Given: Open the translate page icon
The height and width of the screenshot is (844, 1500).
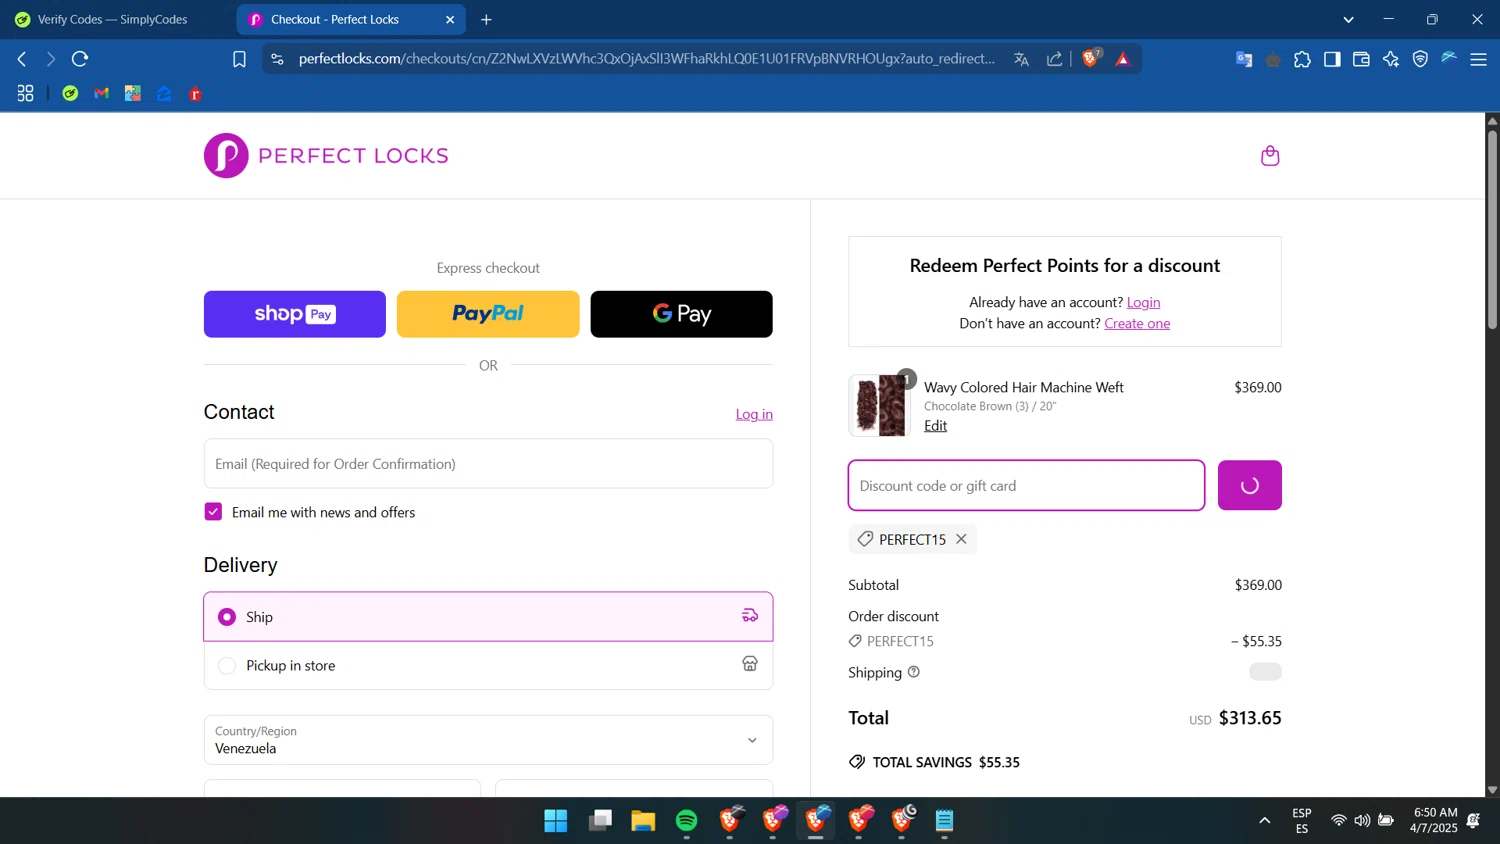Looking at the screenshot, I should point(1021,59).
